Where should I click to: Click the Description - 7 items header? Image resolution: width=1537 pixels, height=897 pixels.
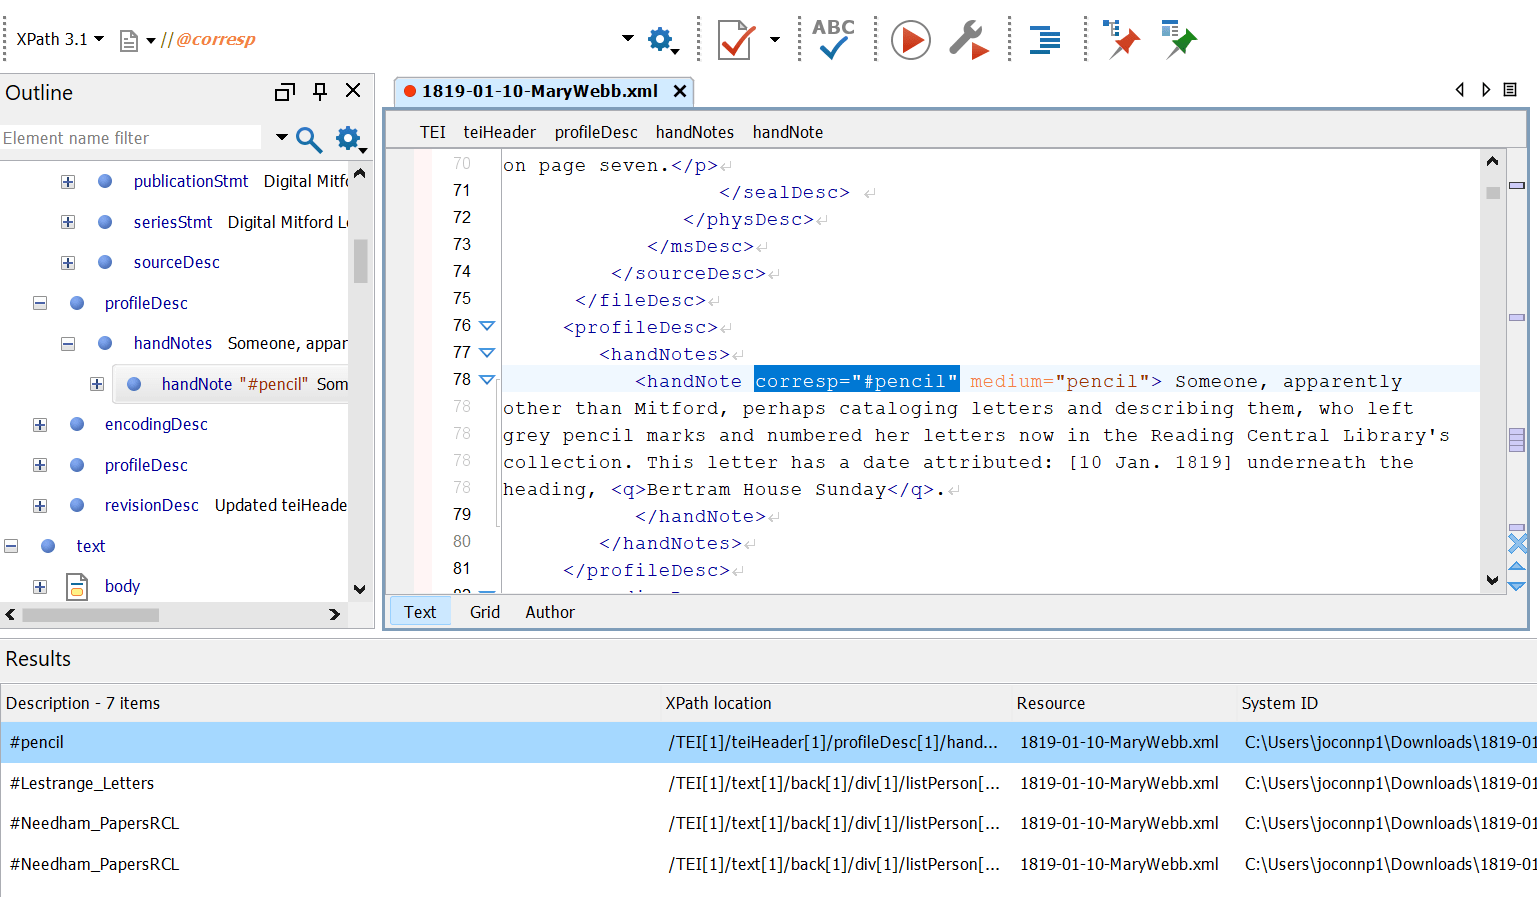coord(330,703)
